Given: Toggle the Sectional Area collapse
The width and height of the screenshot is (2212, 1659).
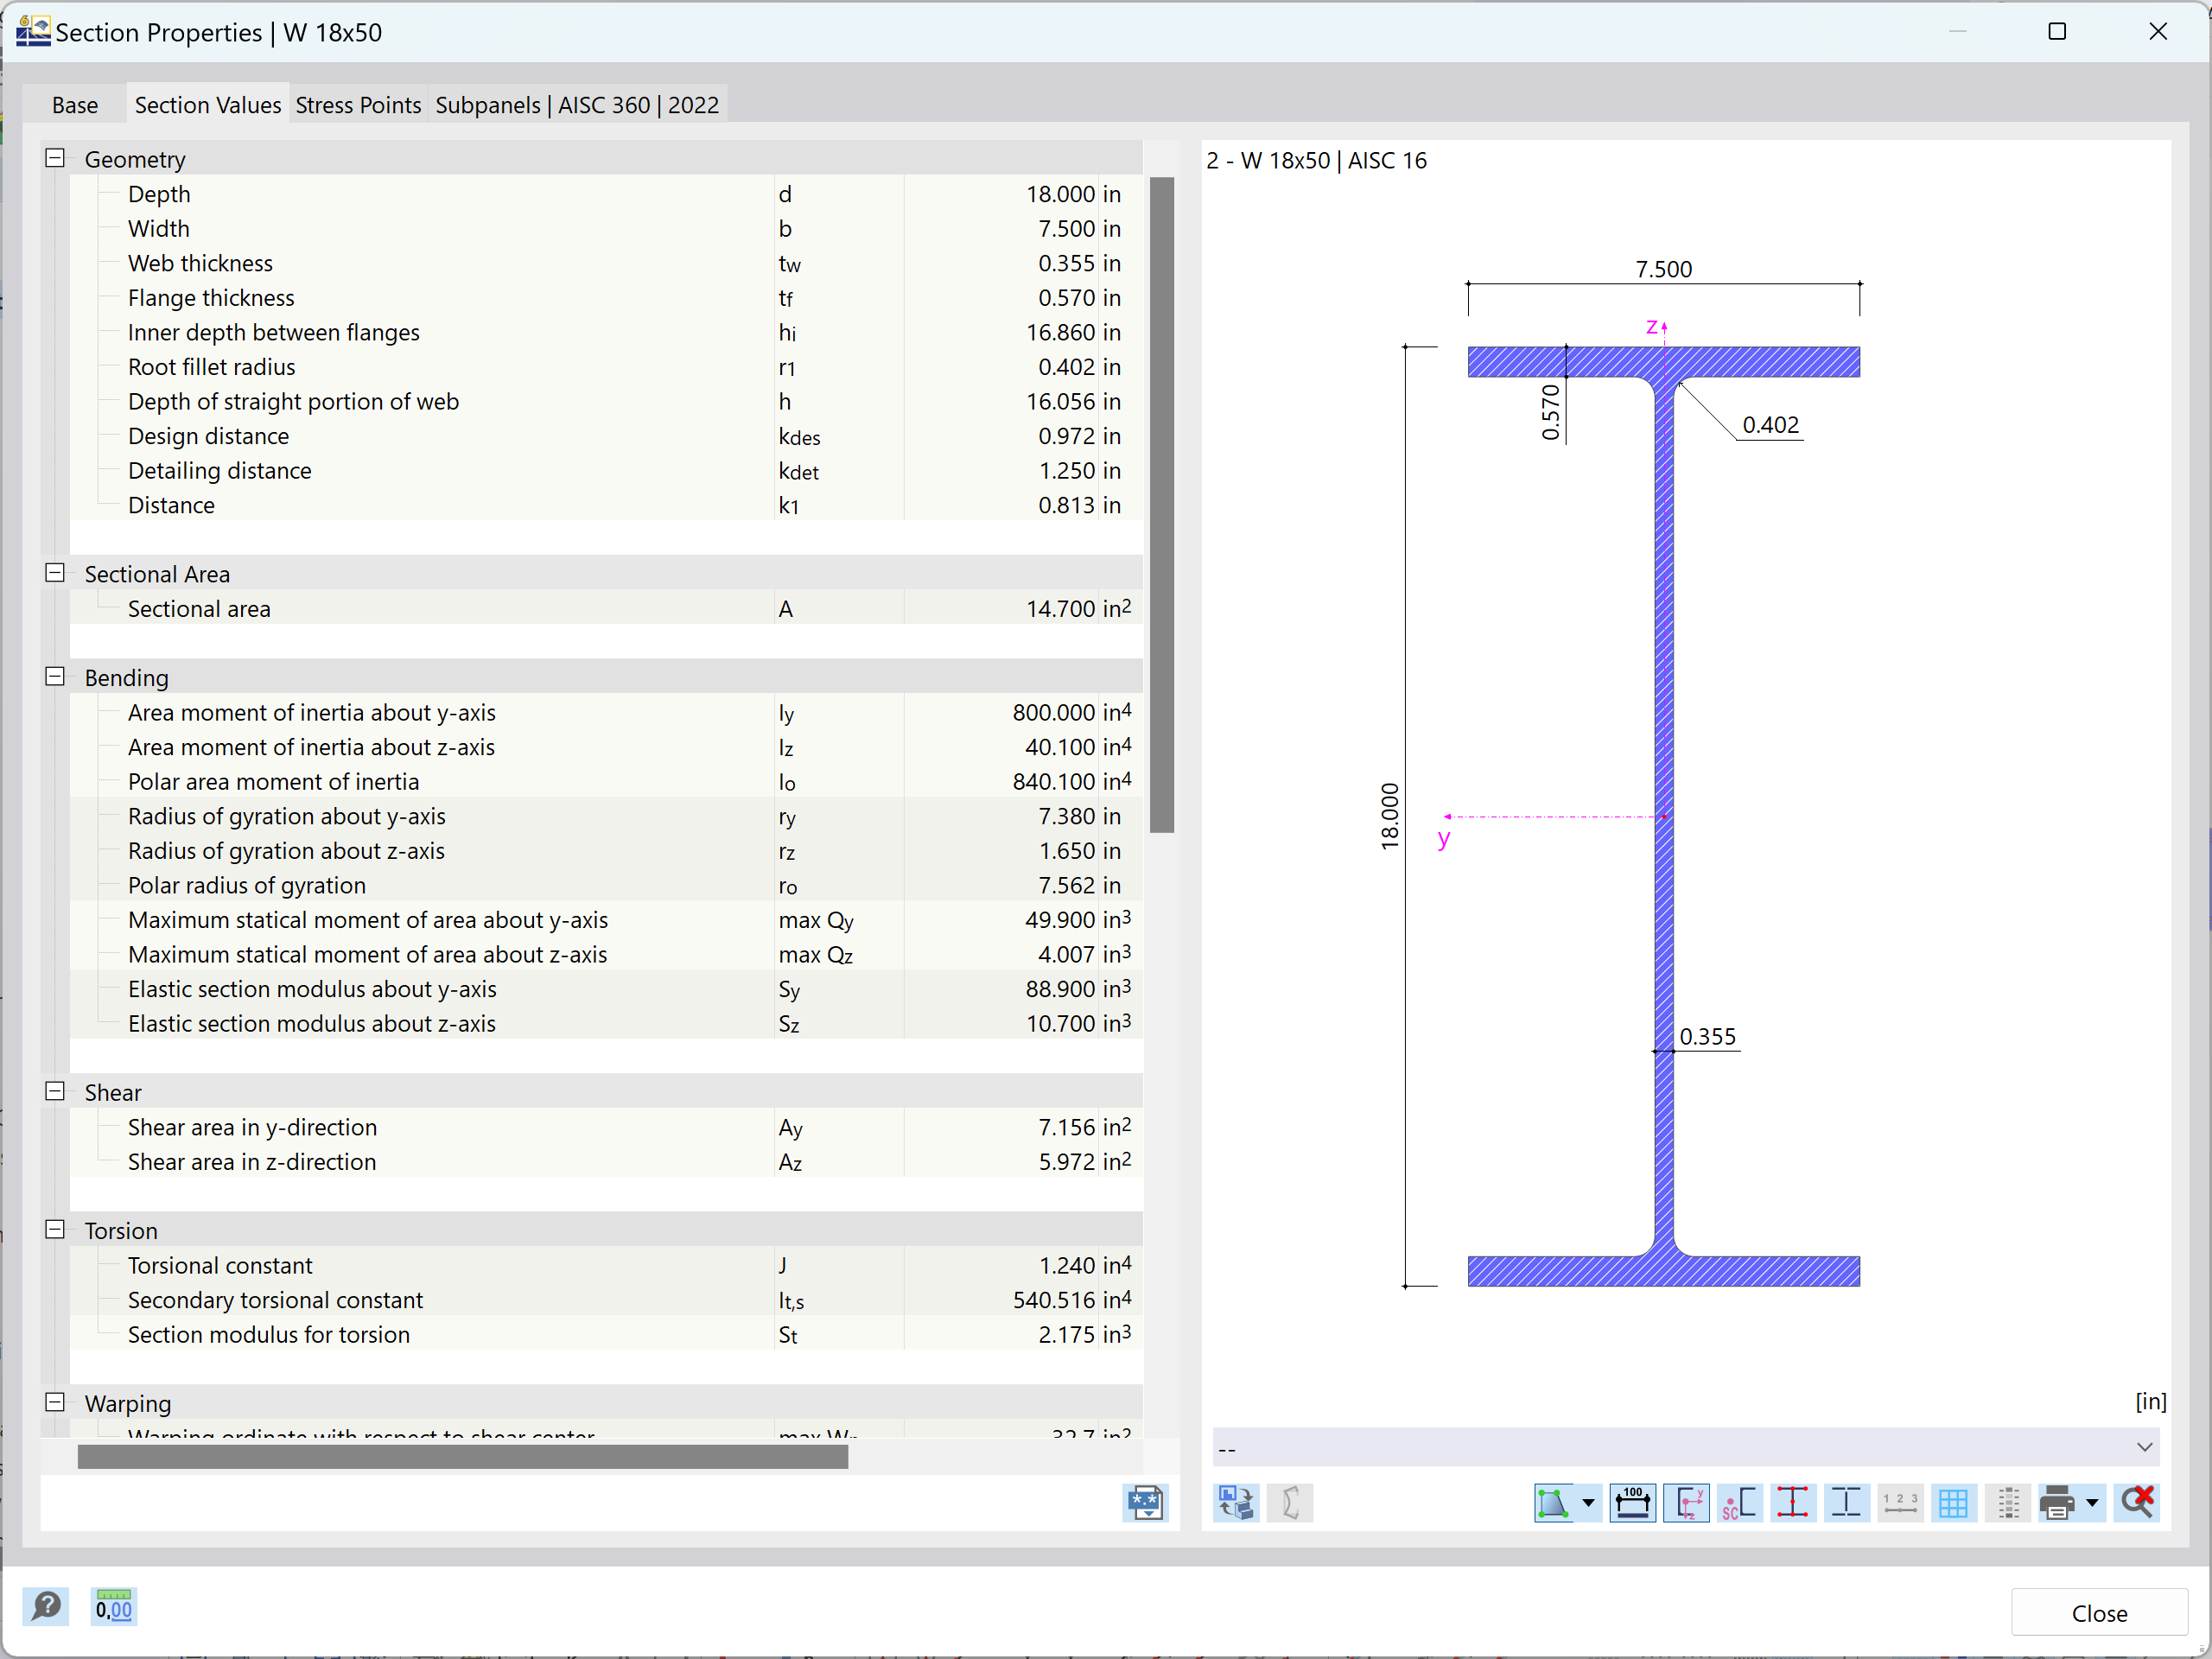Looking at the screenshot, I should tap(54, 572).
